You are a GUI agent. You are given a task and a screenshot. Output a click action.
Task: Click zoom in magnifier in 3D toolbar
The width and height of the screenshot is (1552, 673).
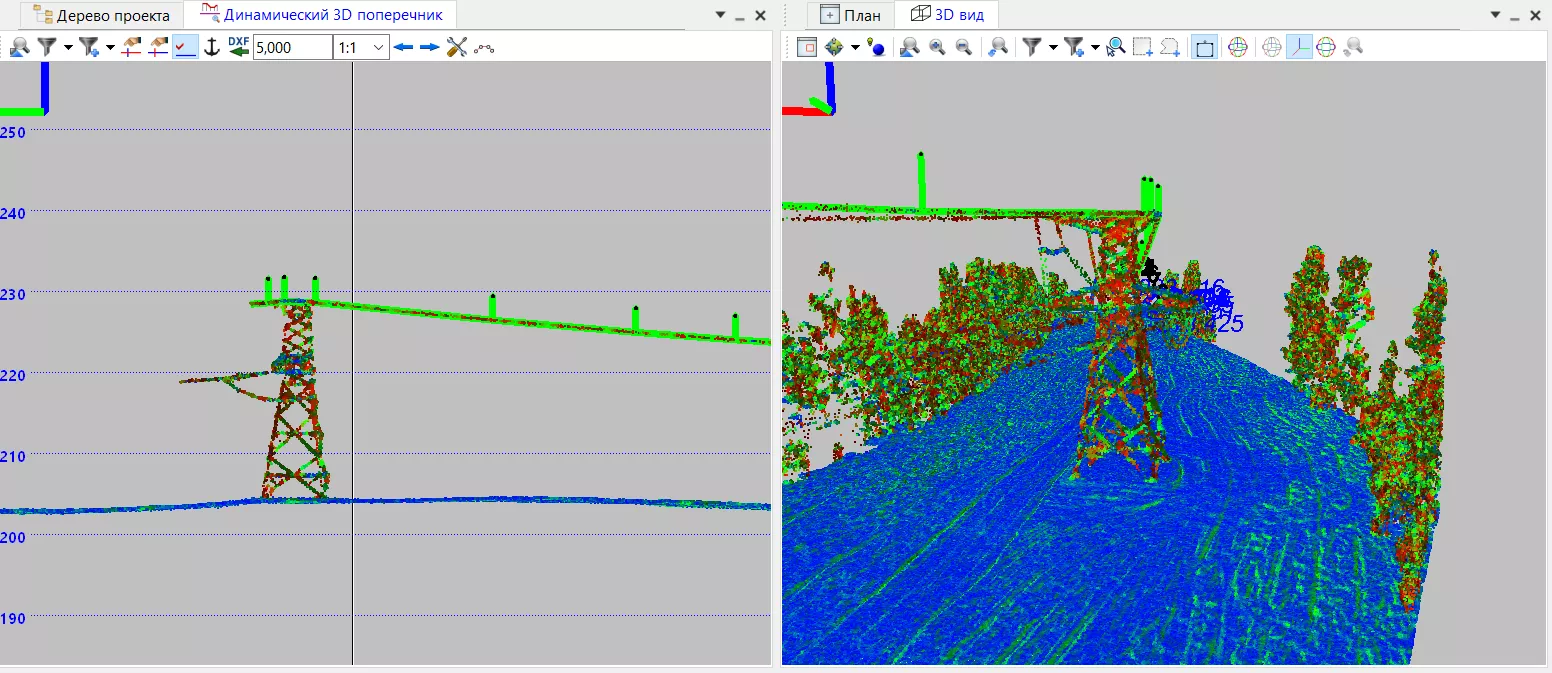pos(937,47)
